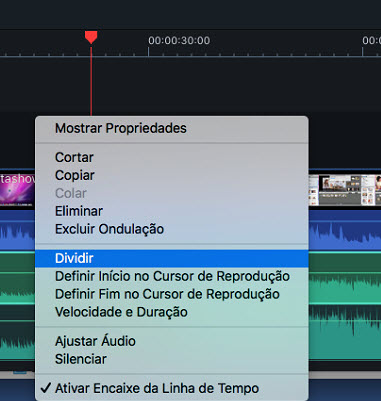Choose Ajustar Áudio menu item

(172, 341)
